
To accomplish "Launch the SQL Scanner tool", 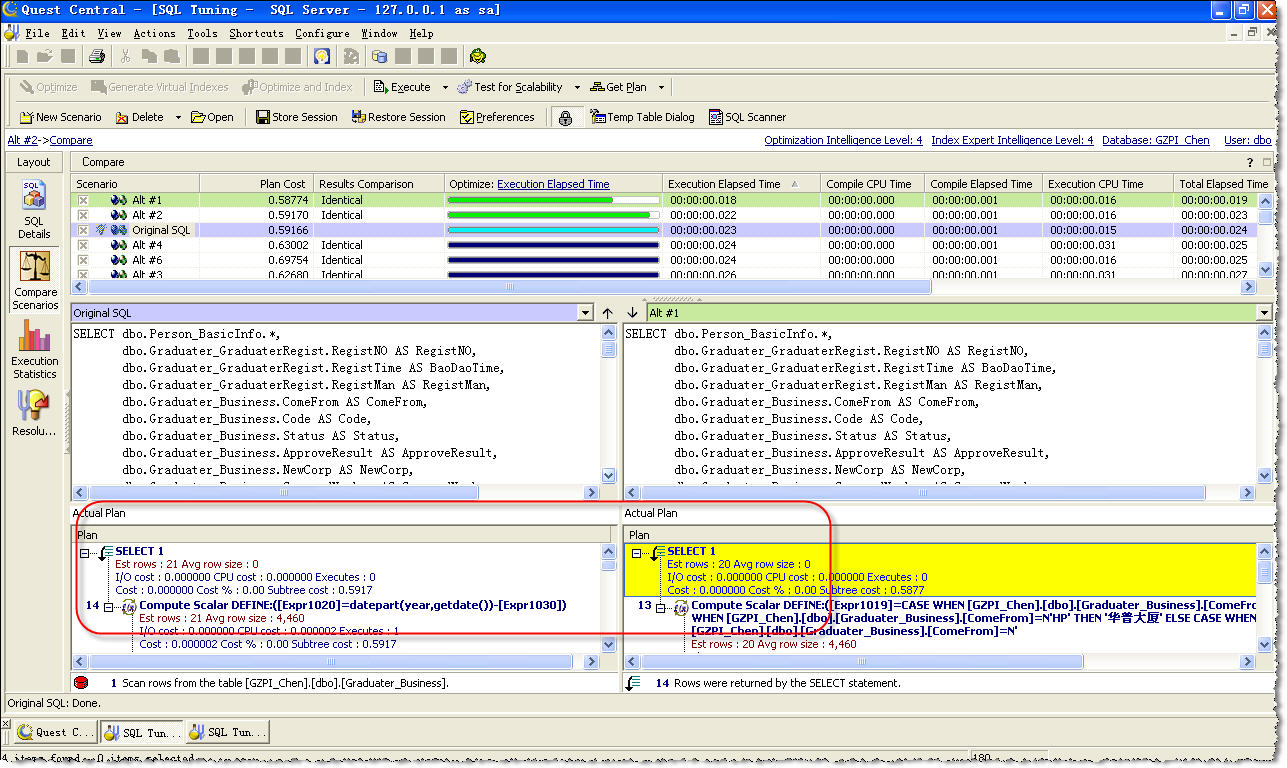I will [x=747, y=117].
